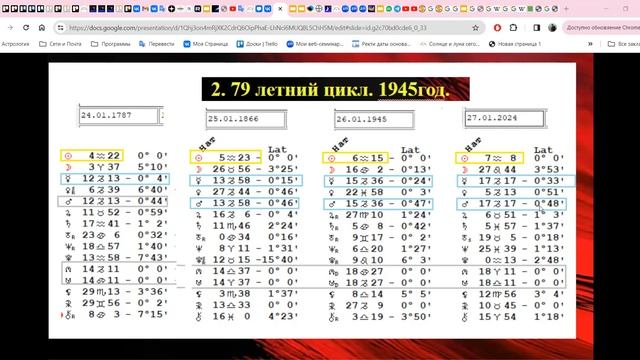The image size is (640, 360).
Task: Click the 2024 Mars row 17♑17 - 0°48'
Action: [511, 204]
